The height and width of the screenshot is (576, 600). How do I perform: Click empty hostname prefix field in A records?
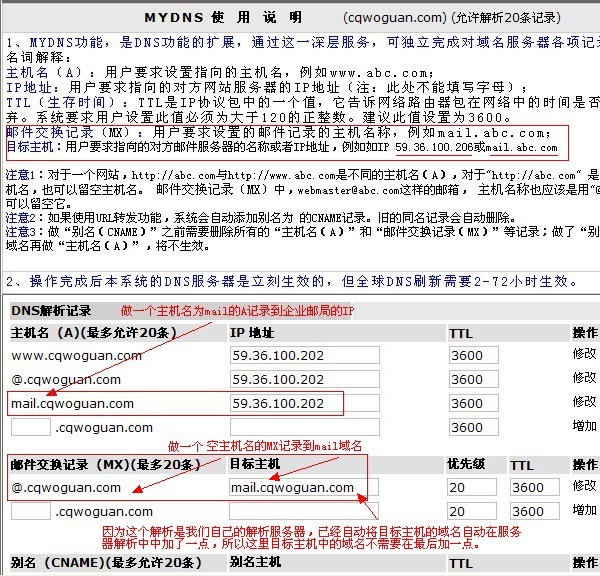(31, 427)
